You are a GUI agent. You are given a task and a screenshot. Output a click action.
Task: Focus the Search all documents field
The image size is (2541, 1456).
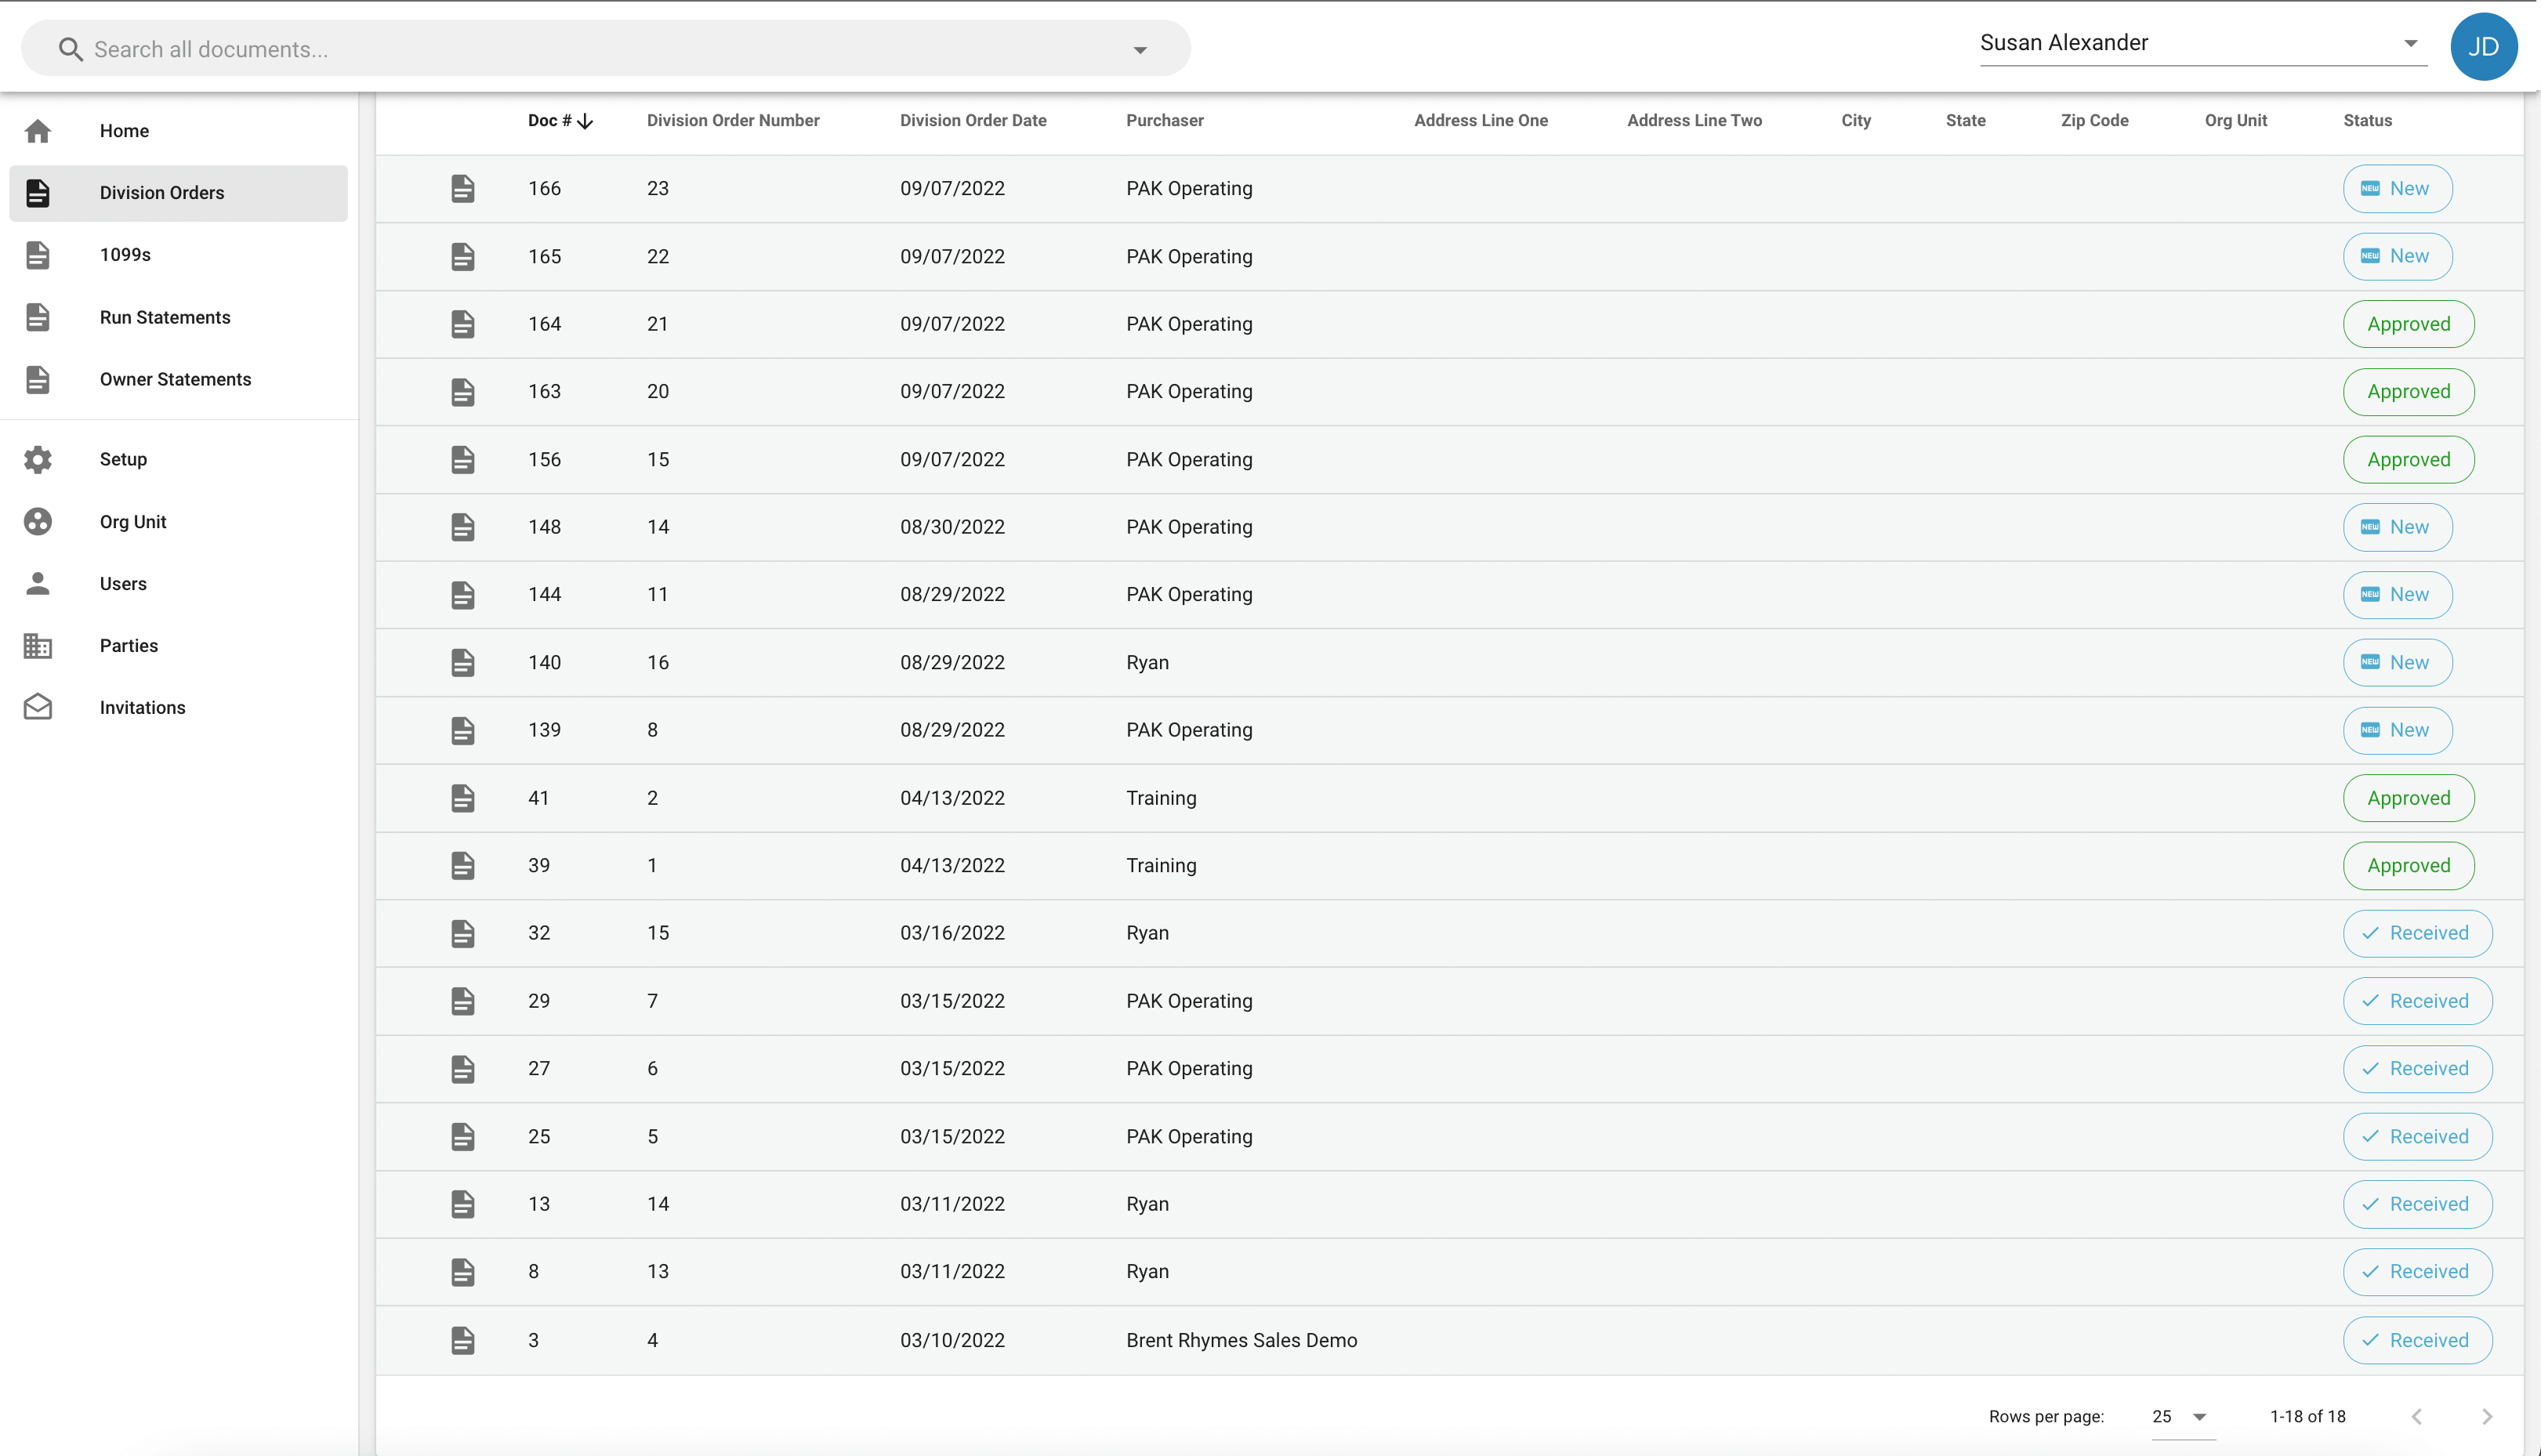click(x=605, y=49)
